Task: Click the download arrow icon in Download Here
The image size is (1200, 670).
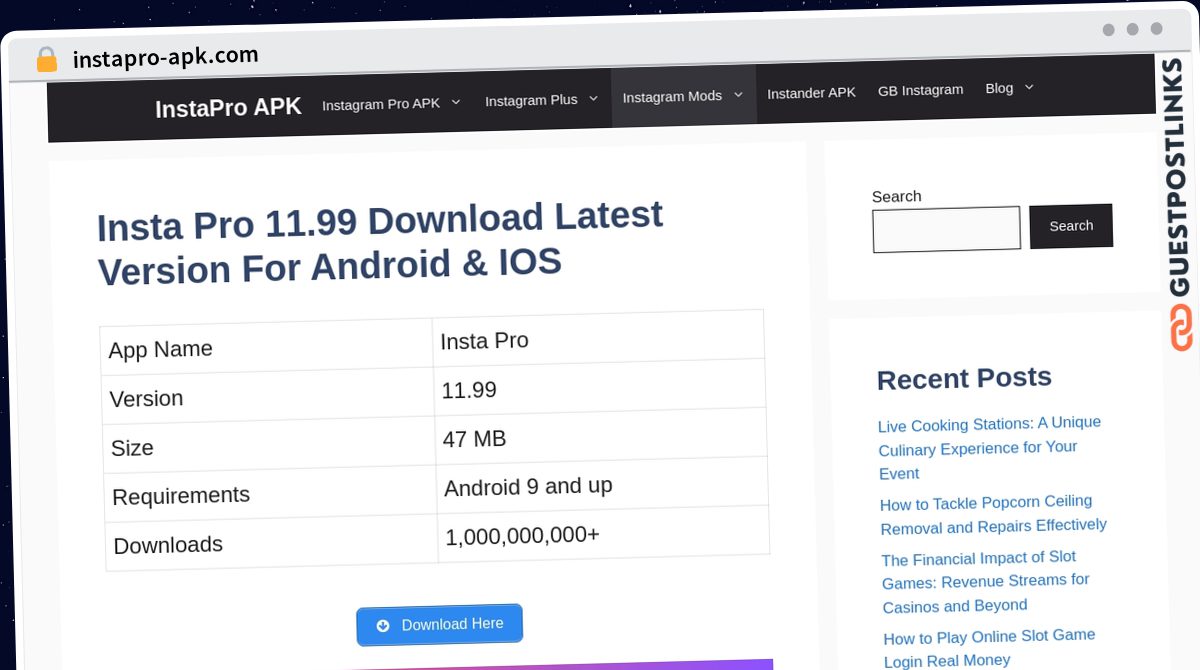Action: coord(383,626)
